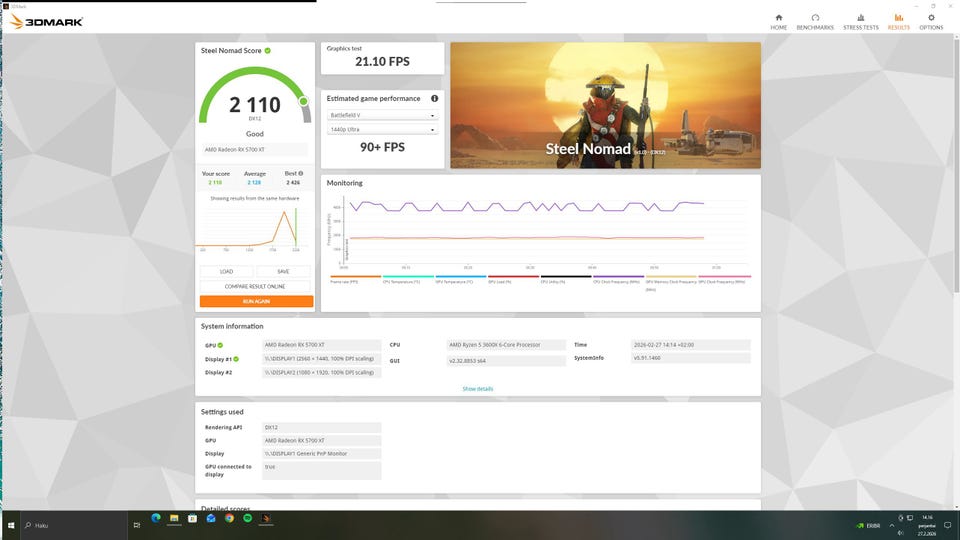
Task: Click the Rendering API DX12 value
Action: (x=321, y=427)
